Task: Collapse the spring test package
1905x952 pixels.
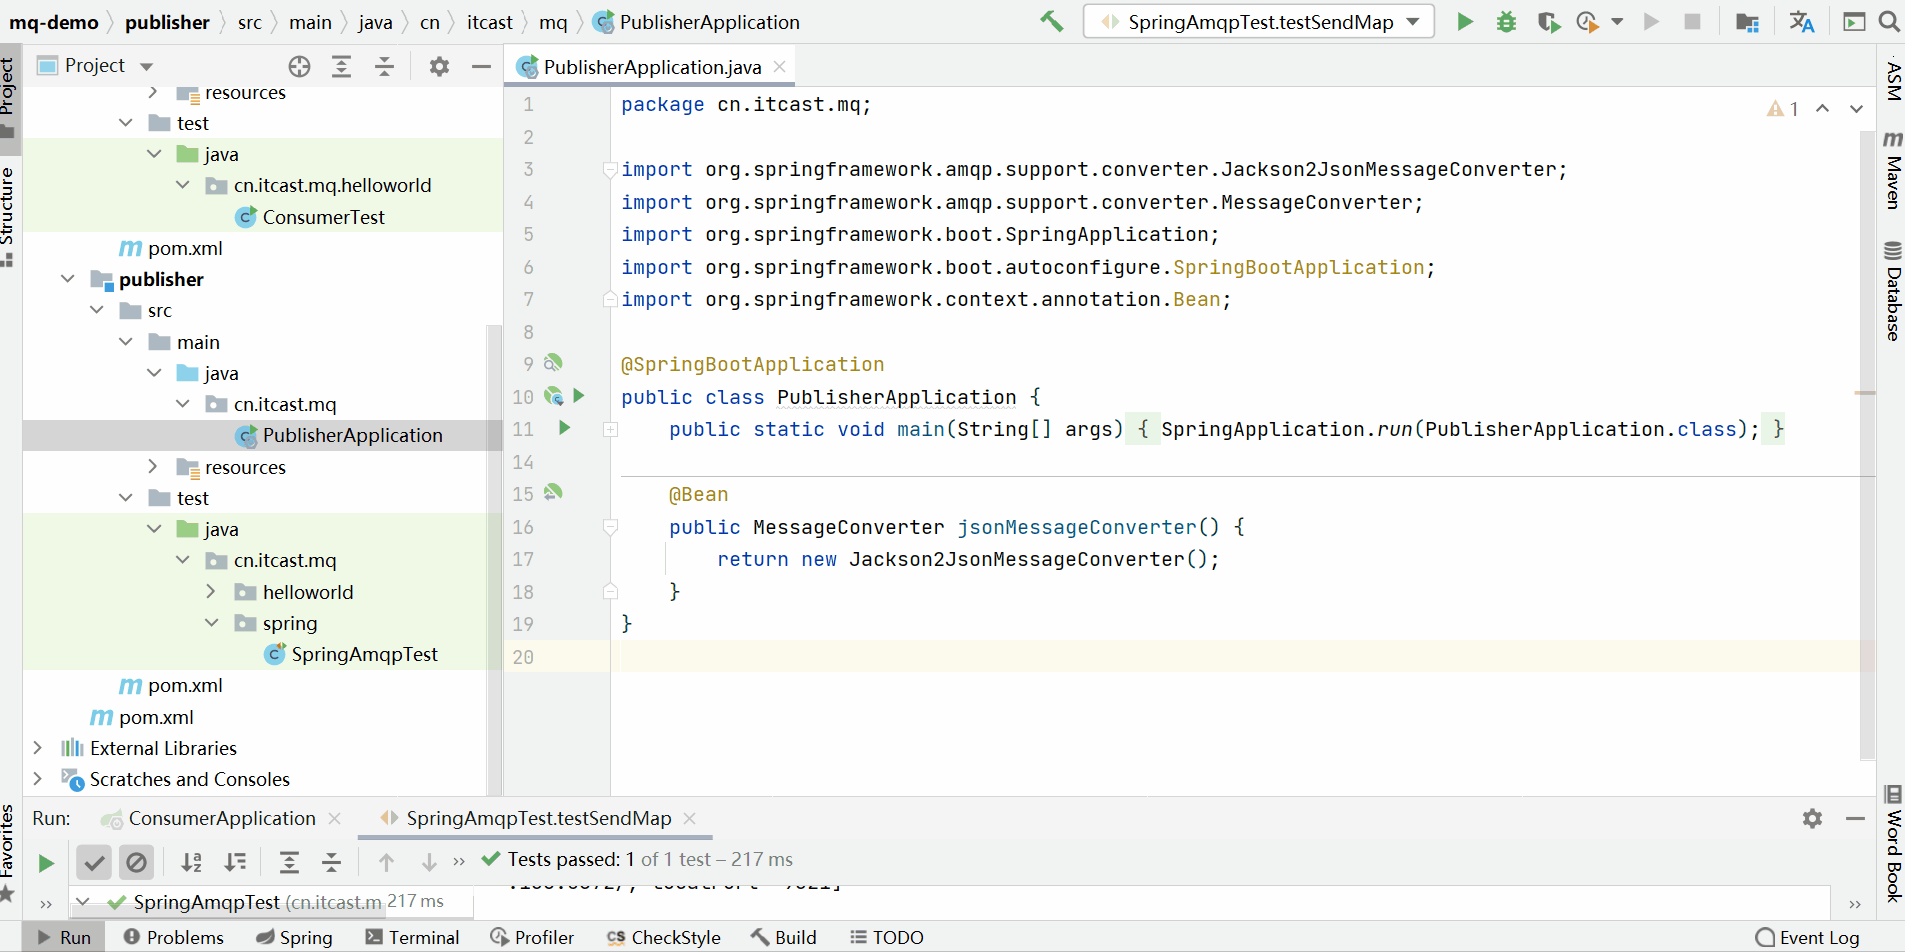Action: tap(211, 623)
